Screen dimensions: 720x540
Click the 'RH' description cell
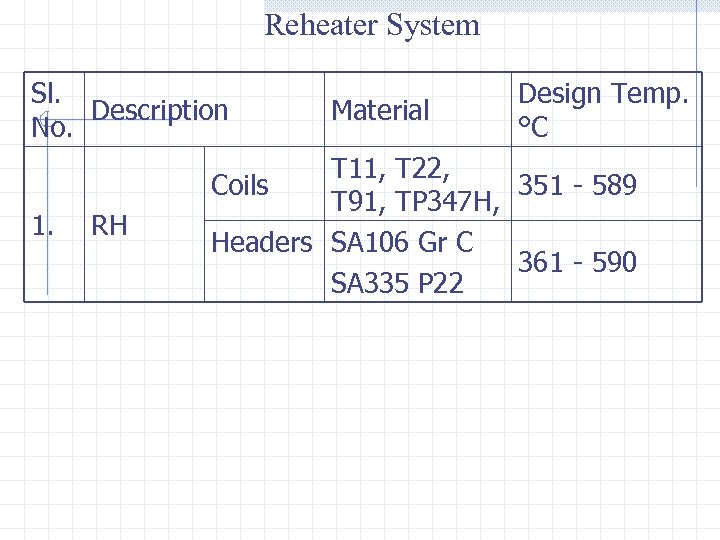(145, 225)
